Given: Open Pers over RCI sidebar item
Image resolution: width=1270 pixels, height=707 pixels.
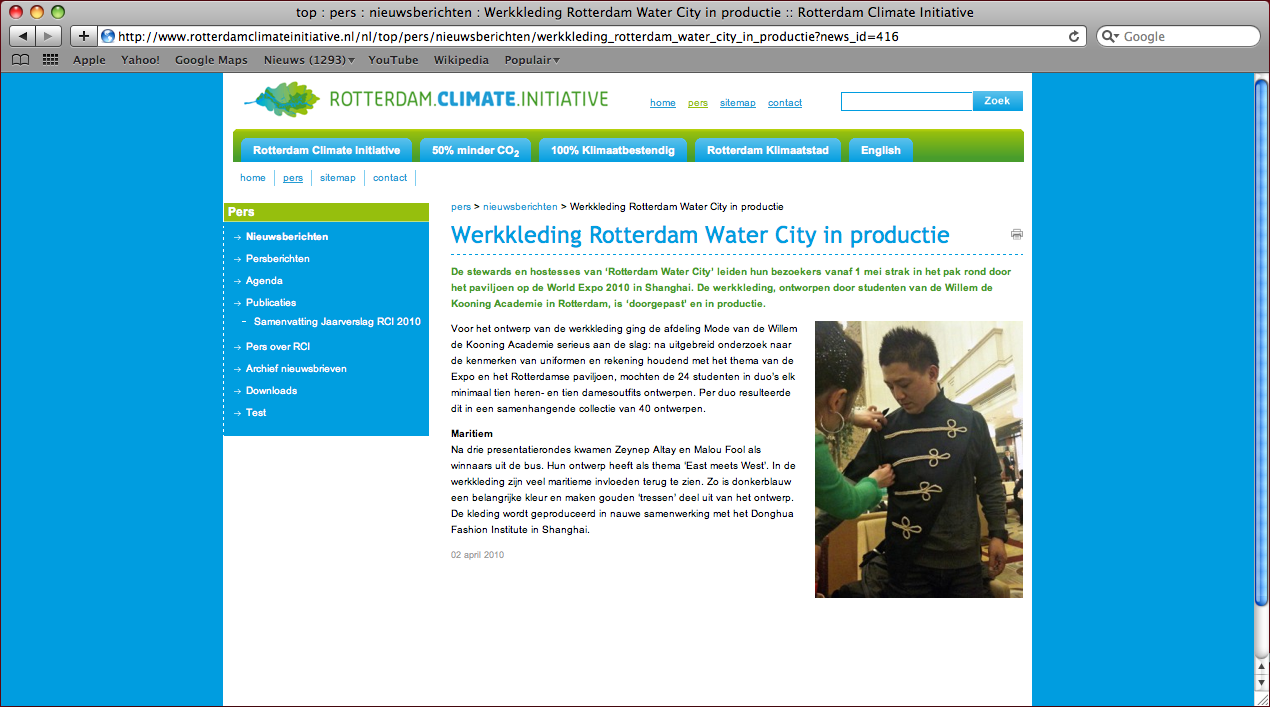Looking at the screenshot, I should coord(278,347).
